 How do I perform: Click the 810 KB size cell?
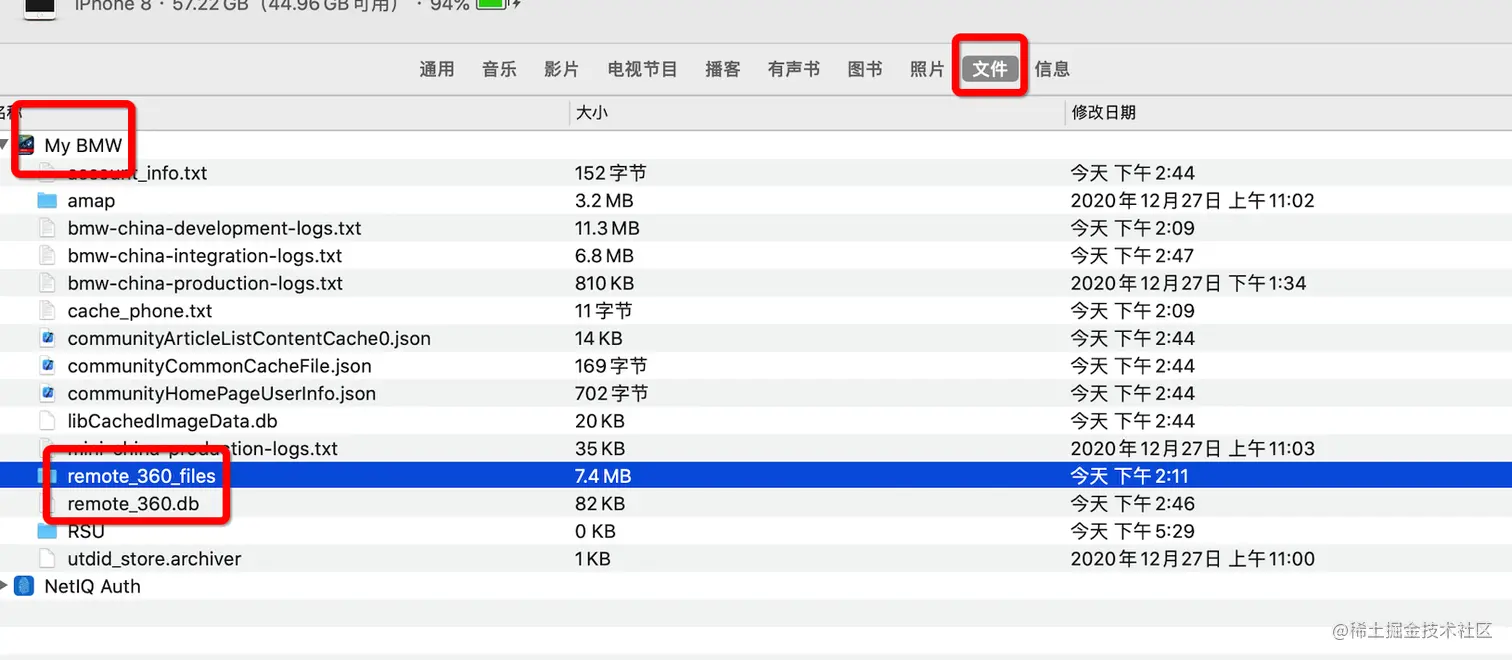604,284
